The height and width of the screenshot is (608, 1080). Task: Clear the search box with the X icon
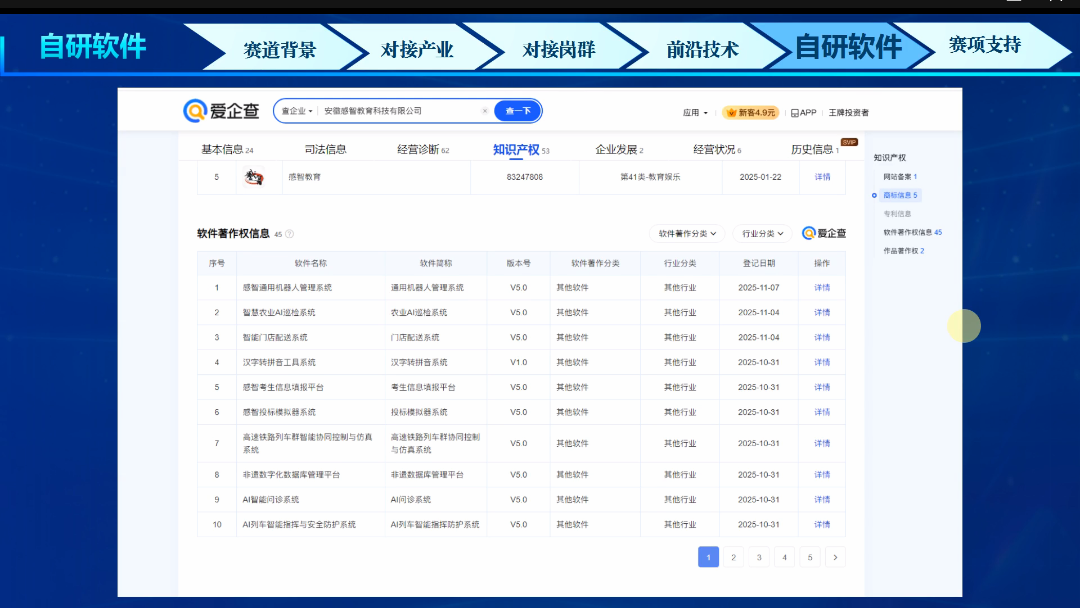click(485, 111)
